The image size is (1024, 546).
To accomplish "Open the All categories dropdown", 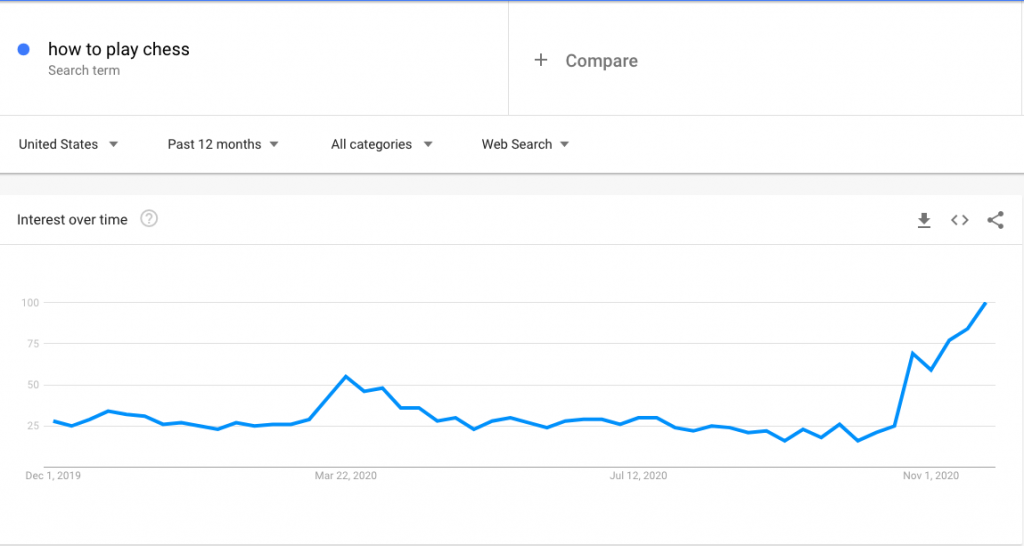I will tap(381, 144).
